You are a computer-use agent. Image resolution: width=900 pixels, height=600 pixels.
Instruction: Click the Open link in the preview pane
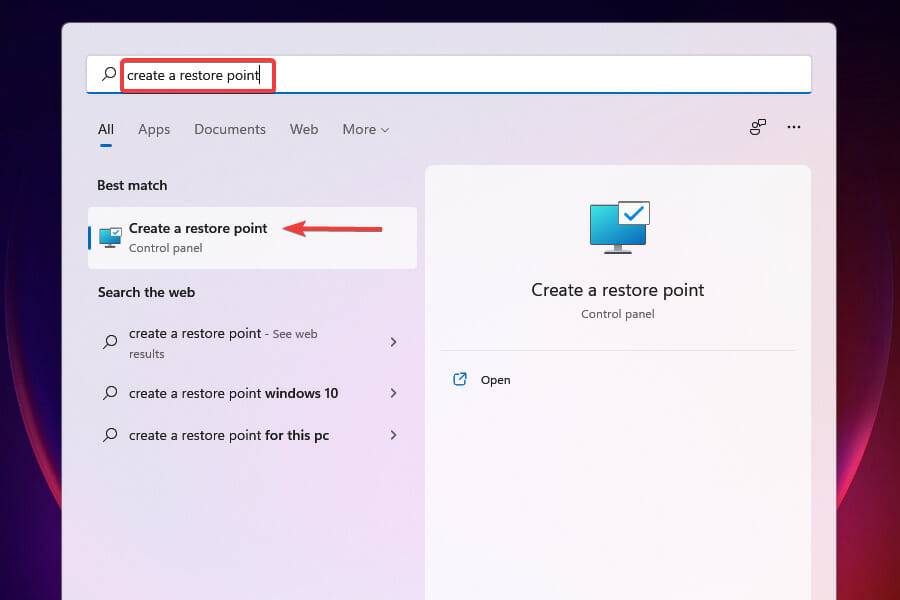497,379
